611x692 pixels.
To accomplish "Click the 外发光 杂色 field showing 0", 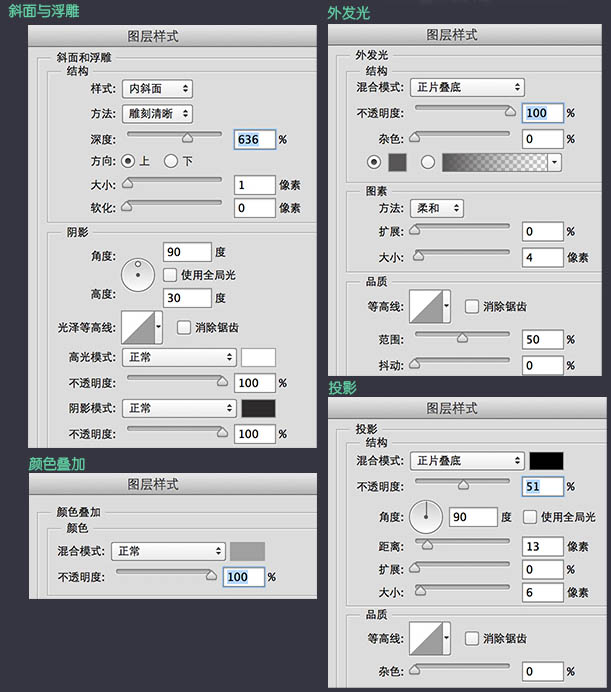I will click(543, 139).
